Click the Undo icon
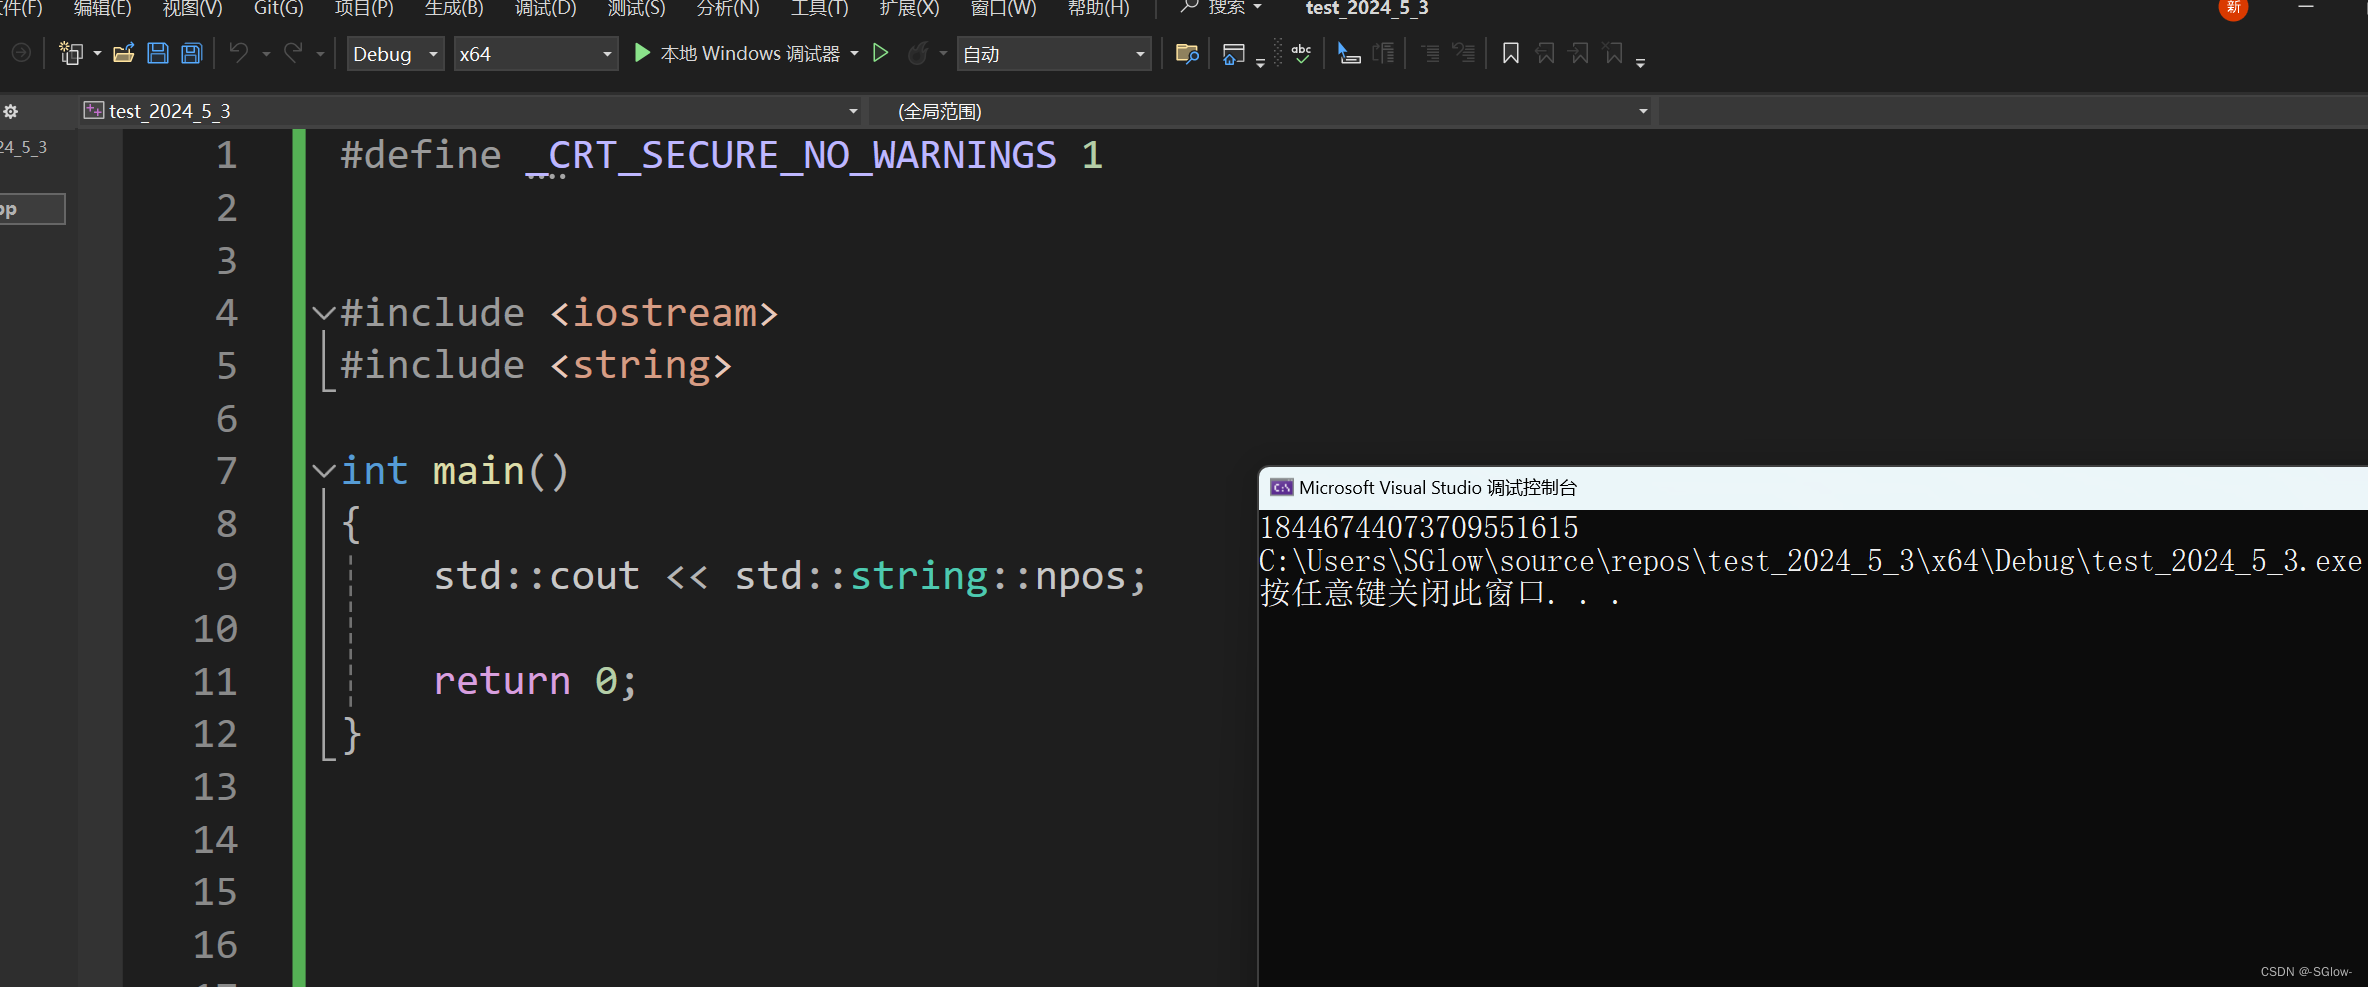This screenshot has height=987, width=2368. pyautogui.click(x=238, y=53)
